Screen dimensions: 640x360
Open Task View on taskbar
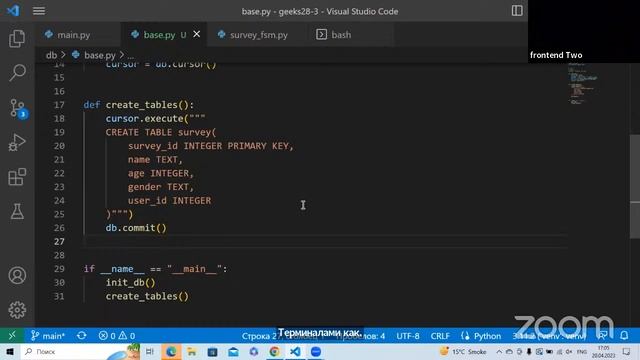(150, 351)
